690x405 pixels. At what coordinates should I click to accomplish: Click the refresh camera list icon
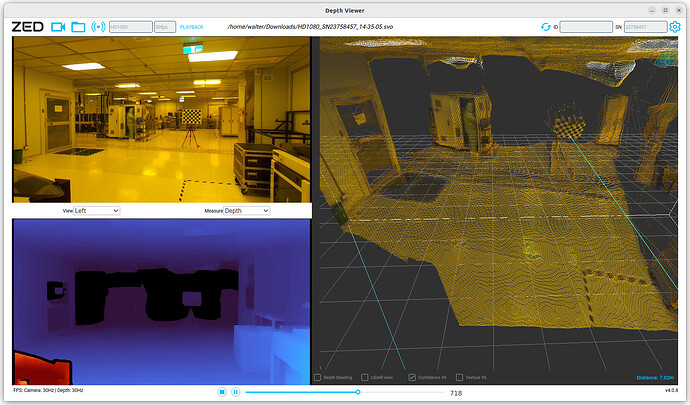[545, 27]
